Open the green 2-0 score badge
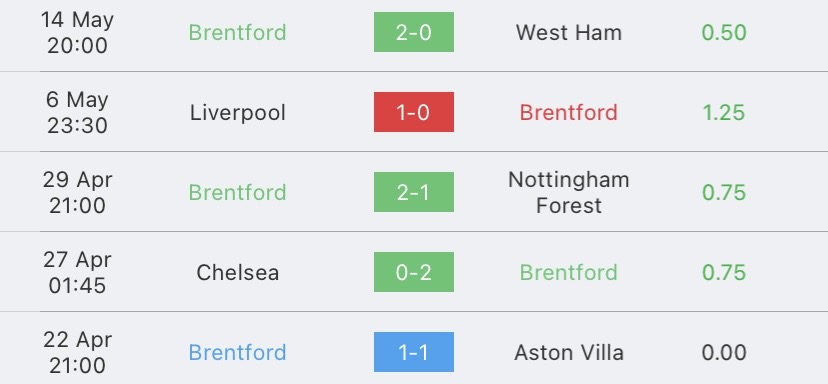828x384 pixels. click(413, 32)
